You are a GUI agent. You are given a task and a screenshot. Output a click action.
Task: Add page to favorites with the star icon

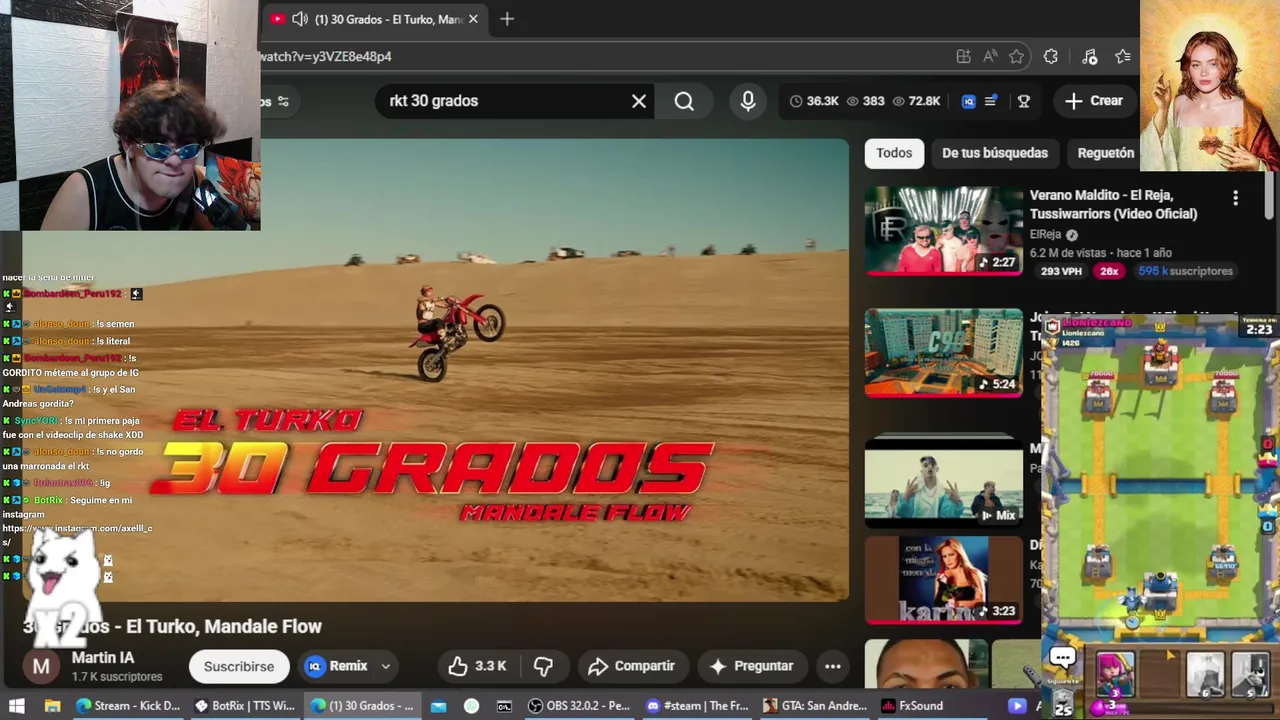click(1017, 57)
